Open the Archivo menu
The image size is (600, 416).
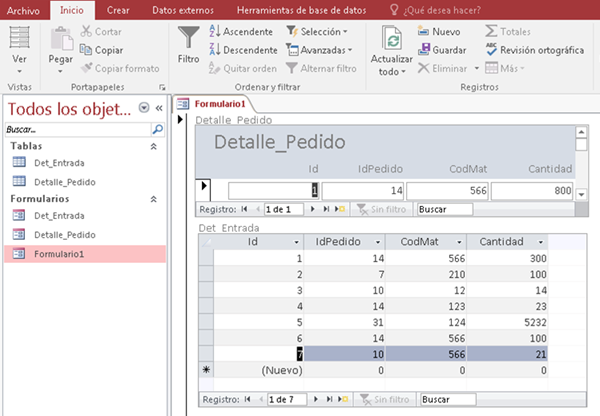23,10
